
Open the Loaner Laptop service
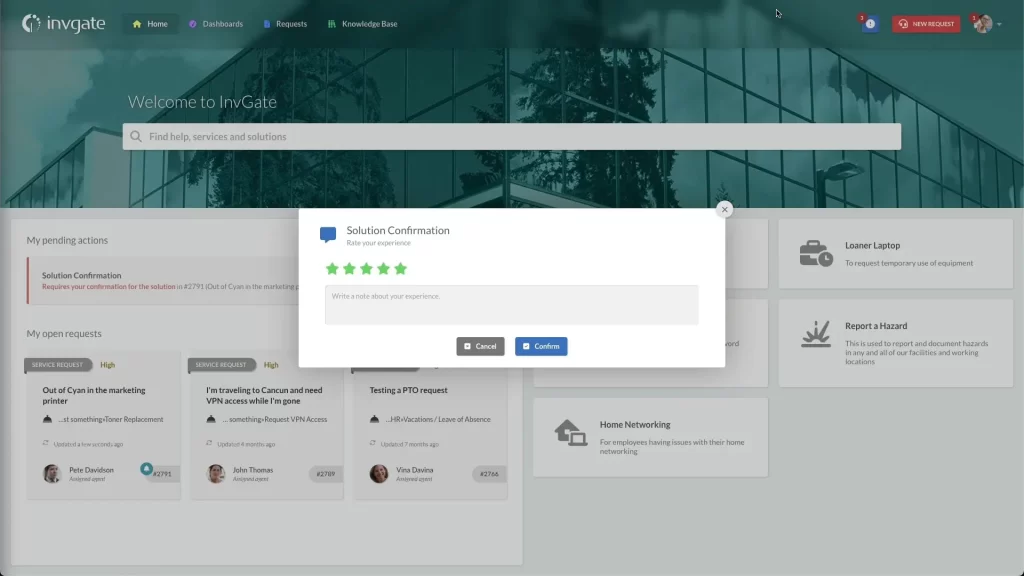tap(895, 253)
